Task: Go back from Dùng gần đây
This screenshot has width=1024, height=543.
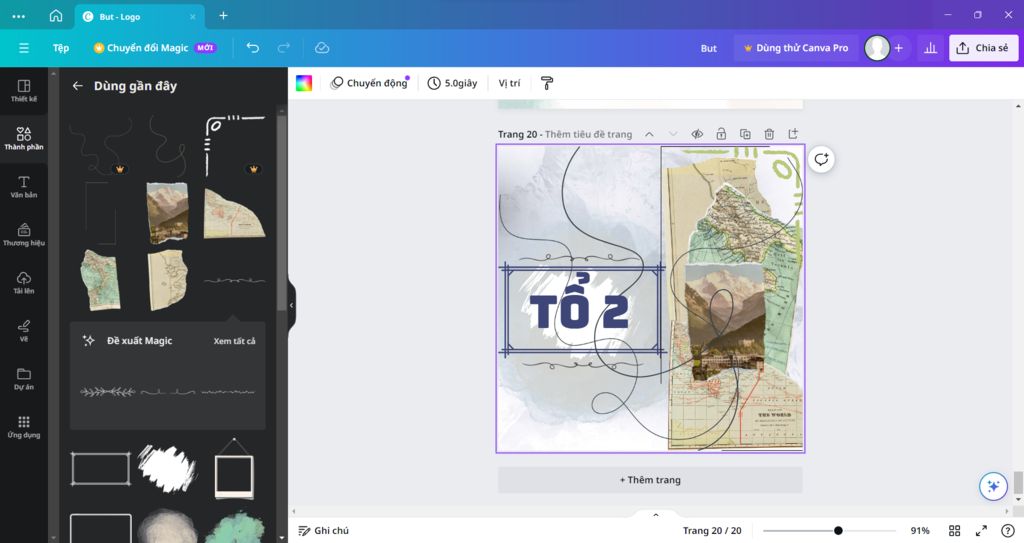Action: pyautogui.click(x=78, y=86)
